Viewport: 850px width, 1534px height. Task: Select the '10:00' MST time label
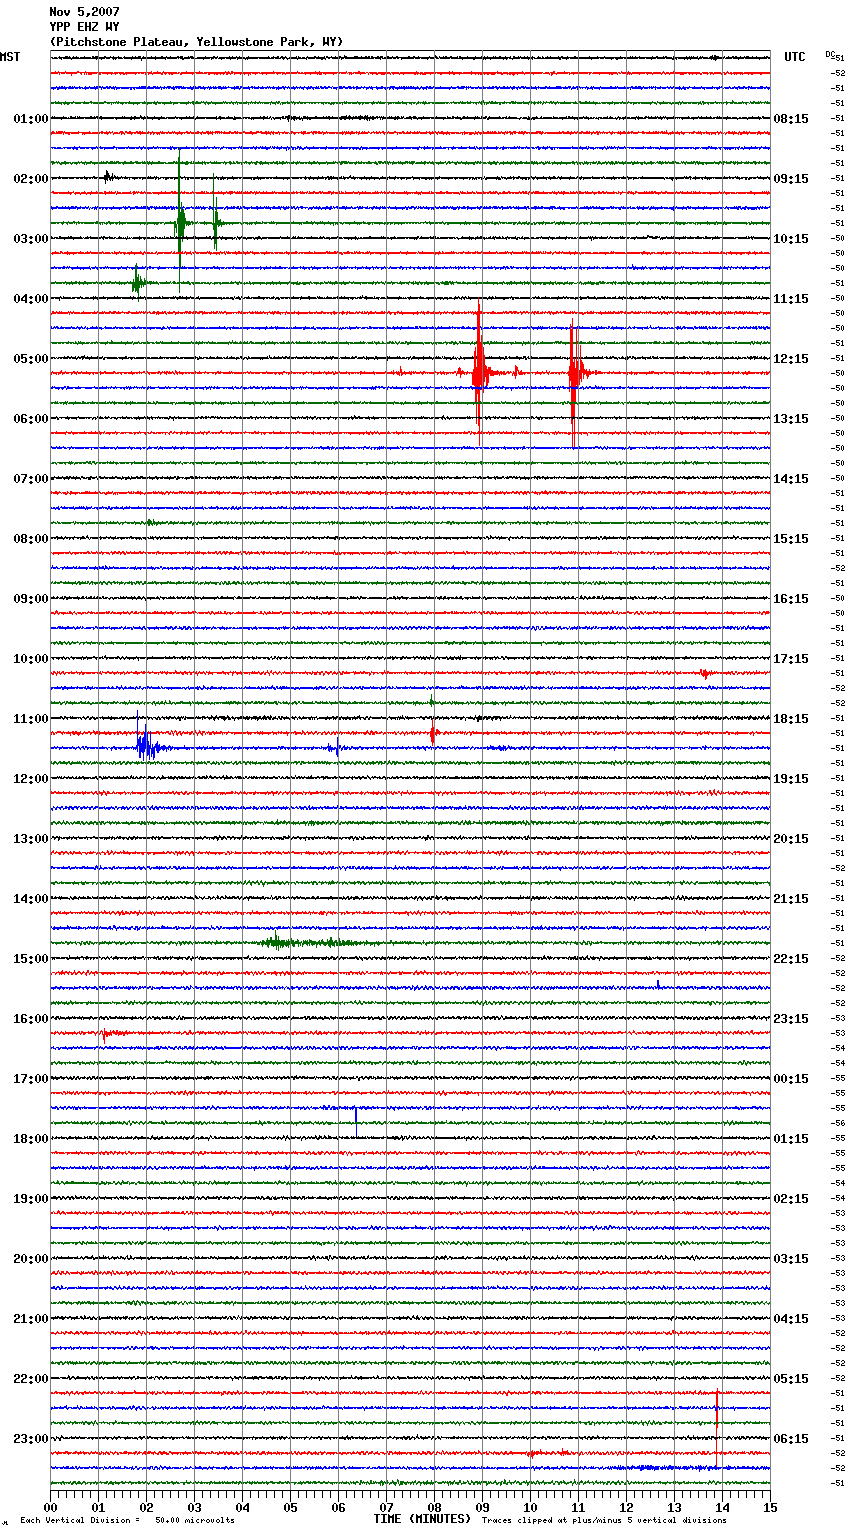tap(31, 659)
